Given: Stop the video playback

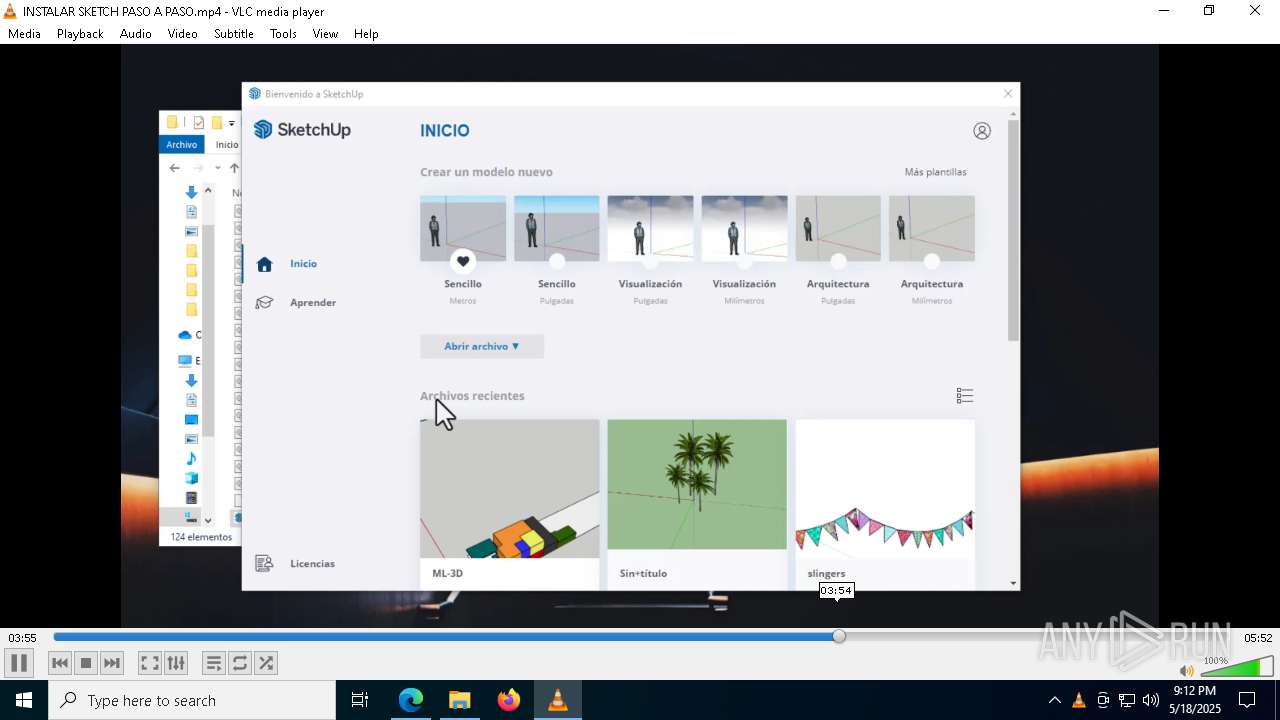Looking at the screenshot, I should pyautogui.click(x=86, y=663).
